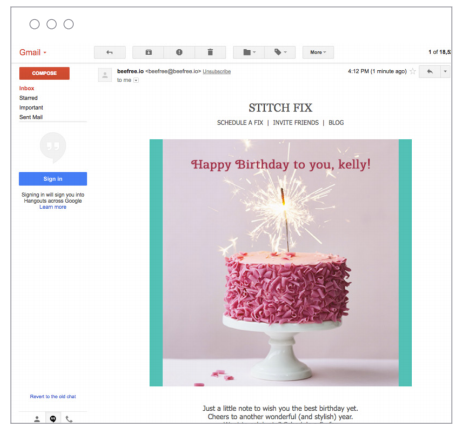Expand recipient details next to 'to me'

coord(136,80)
